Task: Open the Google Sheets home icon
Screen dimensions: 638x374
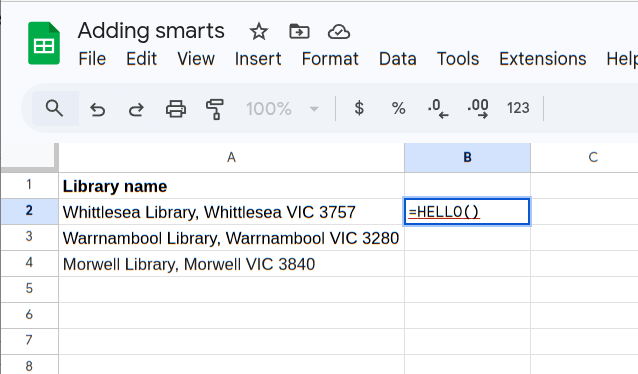Action: (44, 43)
